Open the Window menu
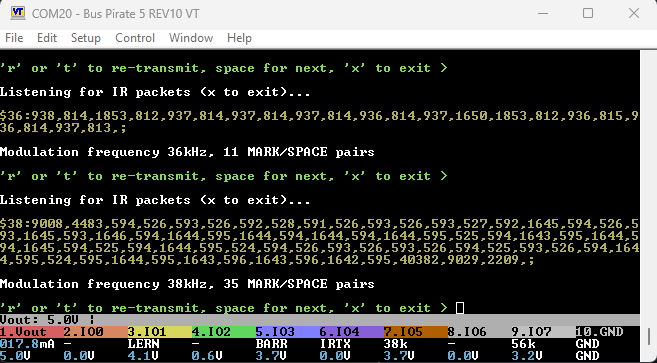Viewport: 657px width, 363px height. tap(191, 38)
